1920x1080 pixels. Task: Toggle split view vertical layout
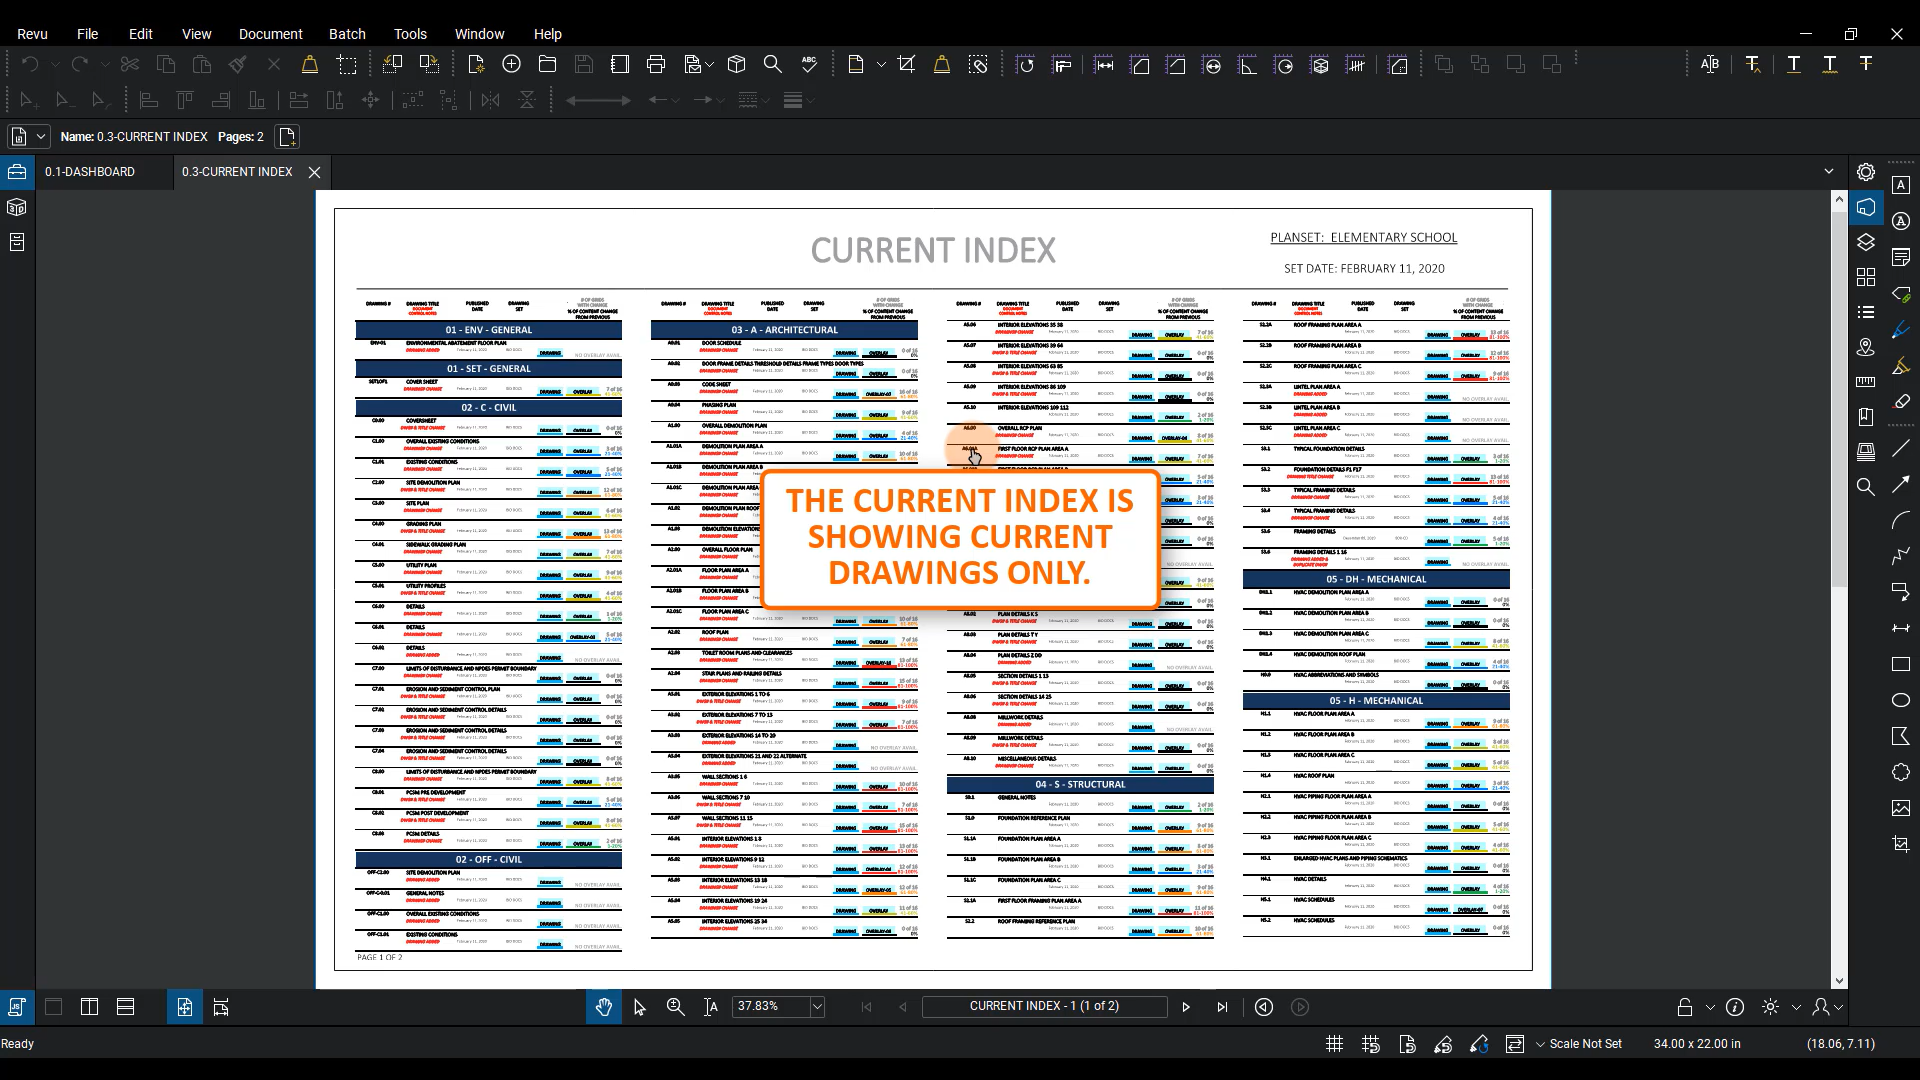(x=89, y=1007)
